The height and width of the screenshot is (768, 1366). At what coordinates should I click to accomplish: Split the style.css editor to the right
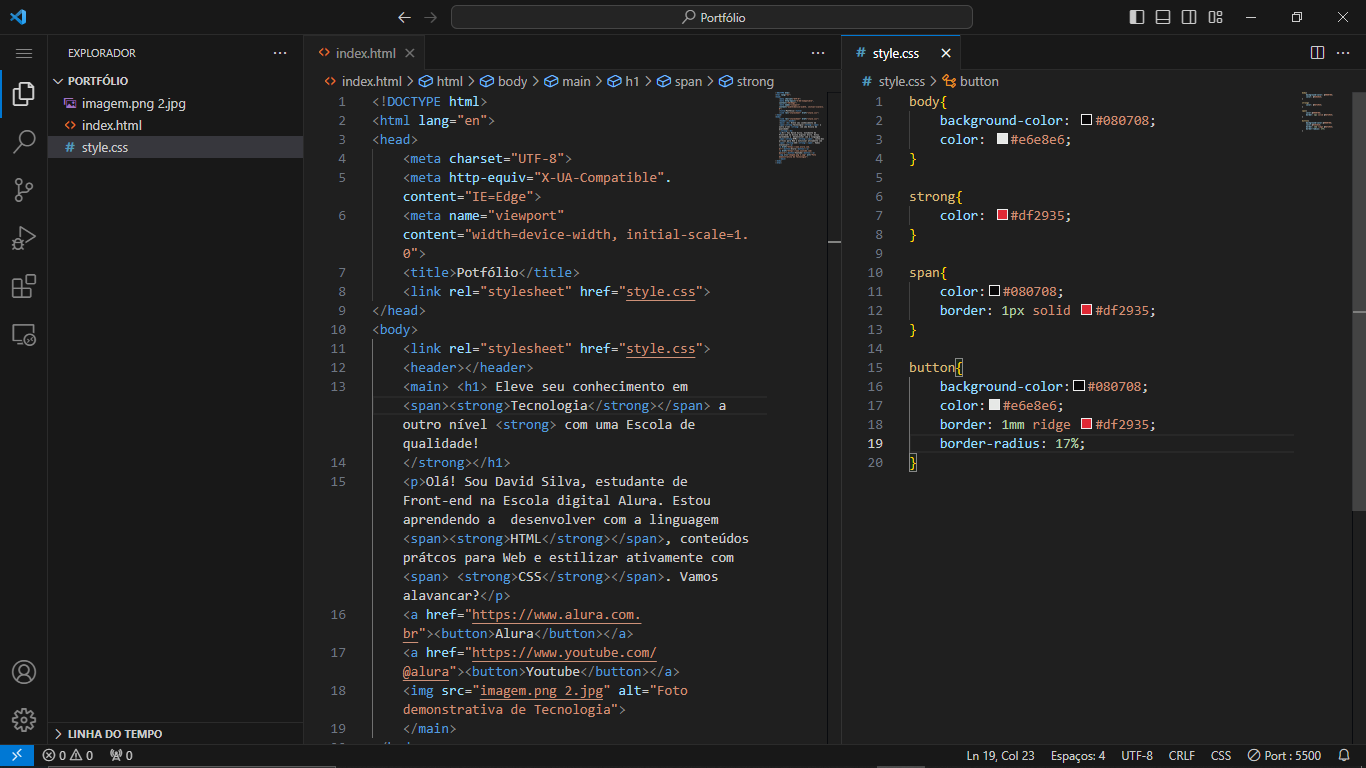(x=1317, y=53)
